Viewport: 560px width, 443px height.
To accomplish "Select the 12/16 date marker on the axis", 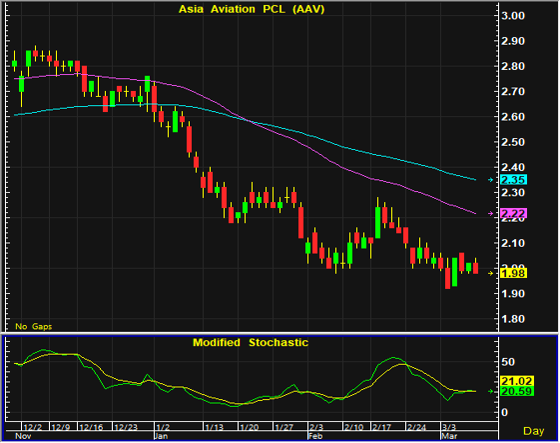I will coord(91,427).
